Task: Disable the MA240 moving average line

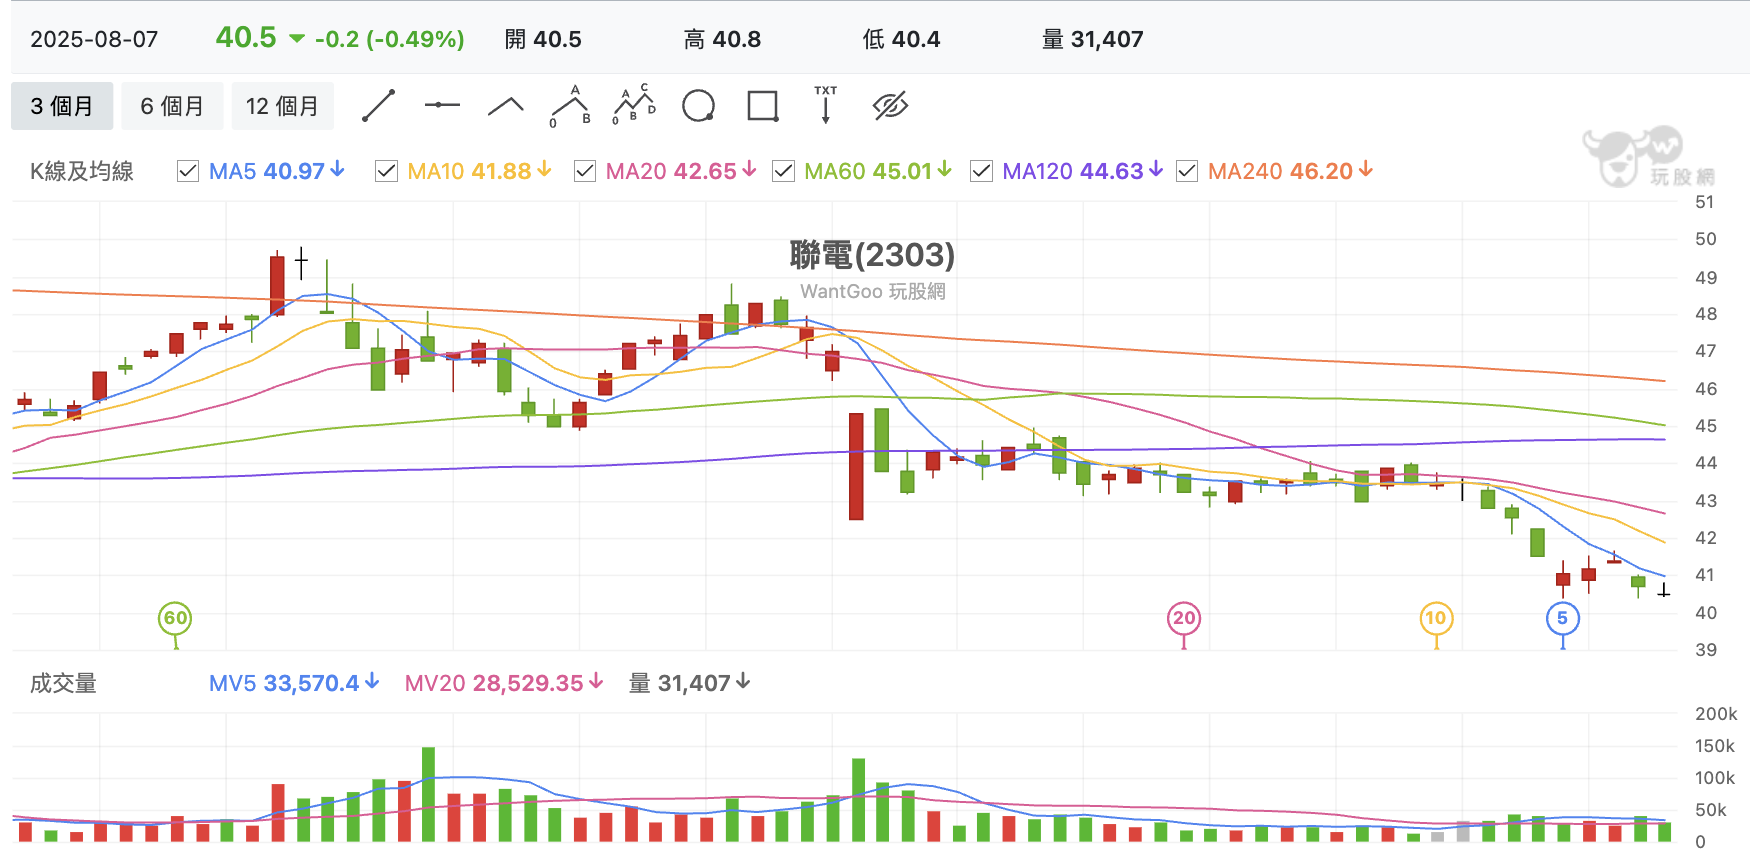Action: pyautogui.click(x=1186, y=171)
